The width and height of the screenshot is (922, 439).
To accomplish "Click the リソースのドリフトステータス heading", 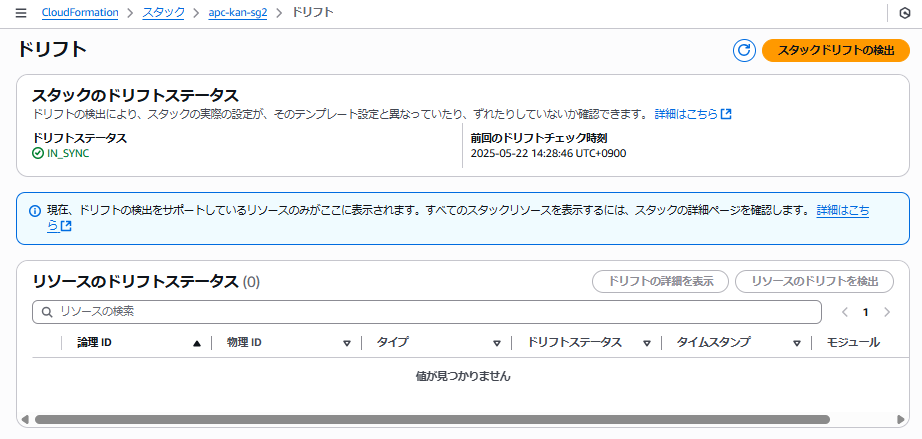I will [x=135, y=282].
